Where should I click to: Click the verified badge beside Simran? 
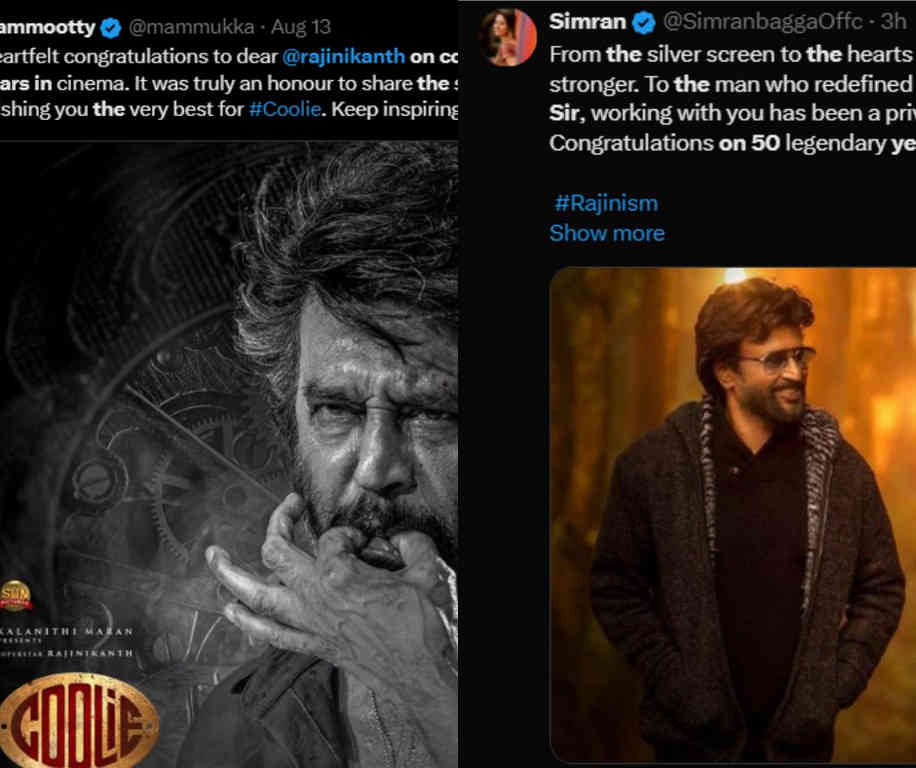coord(646,22)
